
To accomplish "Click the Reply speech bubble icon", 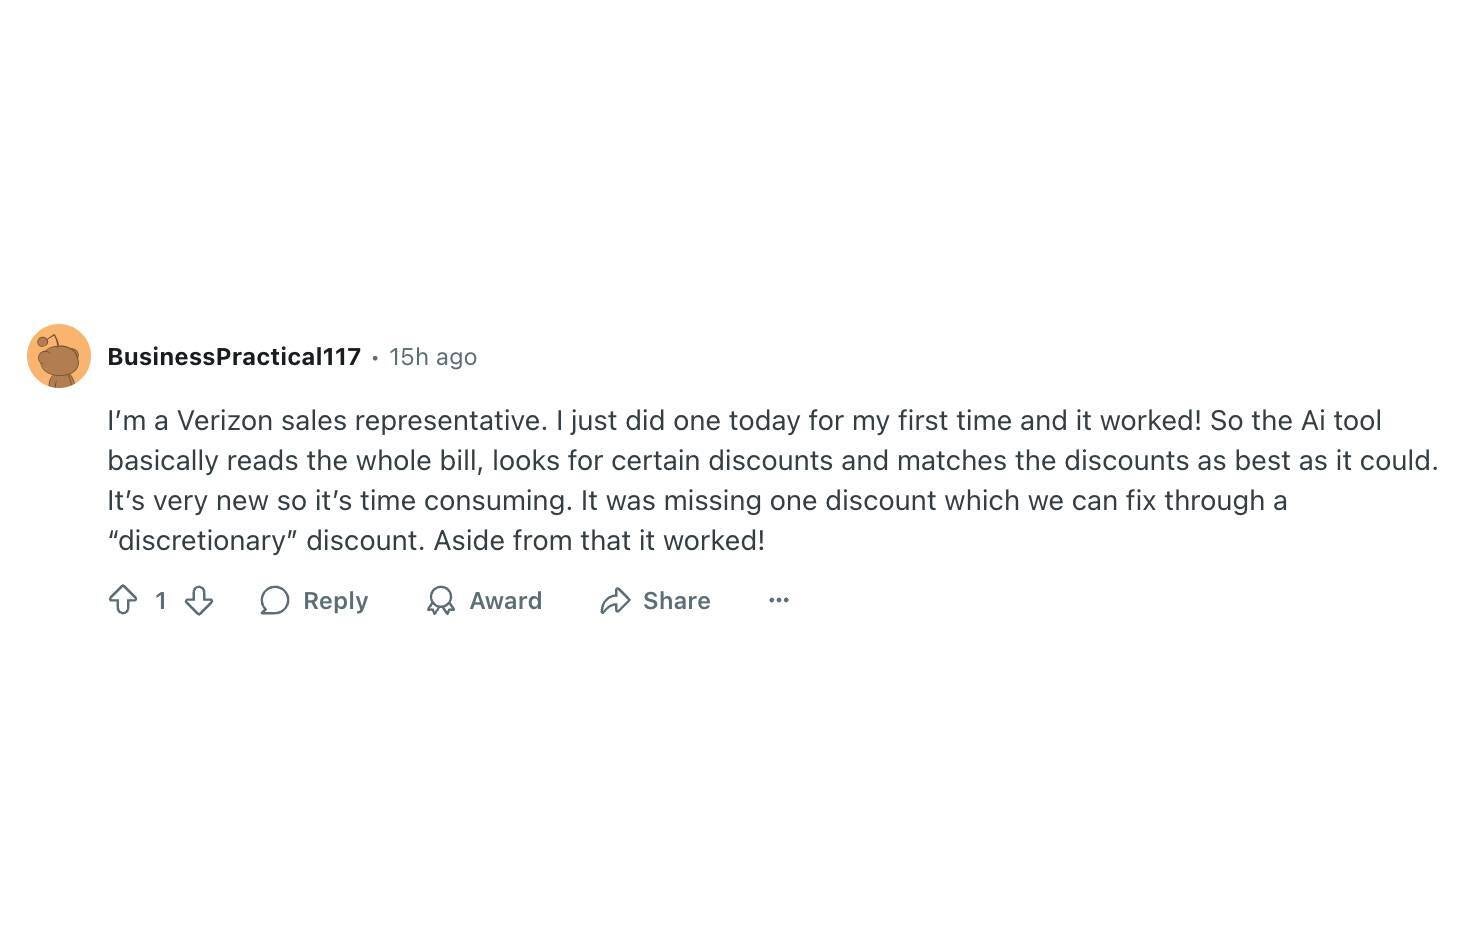I will [x=275, y=600].
